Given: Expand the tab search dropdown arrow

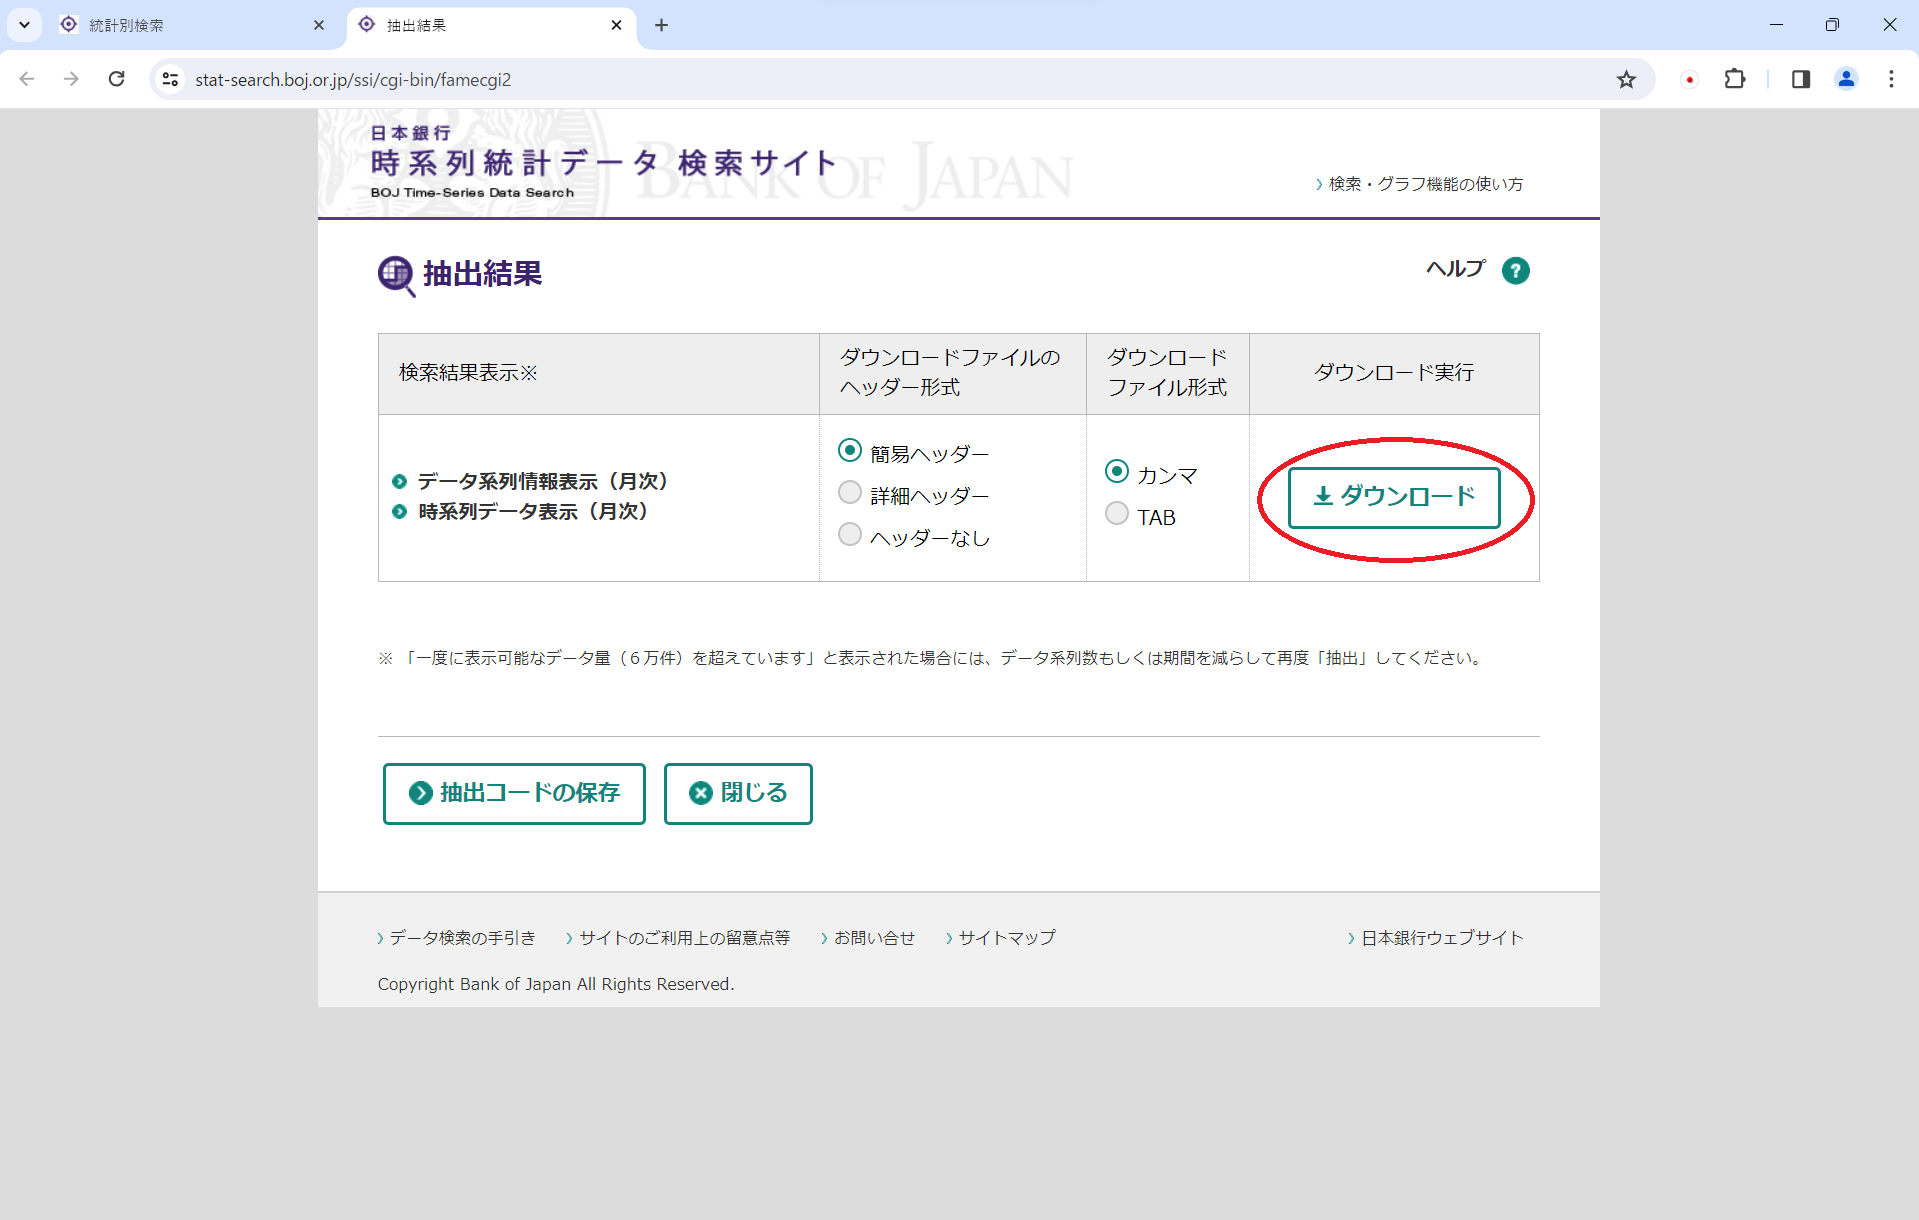Looking at the screenshot, I should [x=24, y=25].
